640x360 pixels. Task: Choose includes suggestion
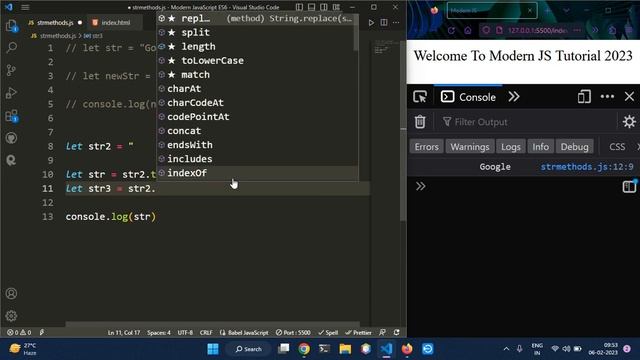(x=258, y=159)
